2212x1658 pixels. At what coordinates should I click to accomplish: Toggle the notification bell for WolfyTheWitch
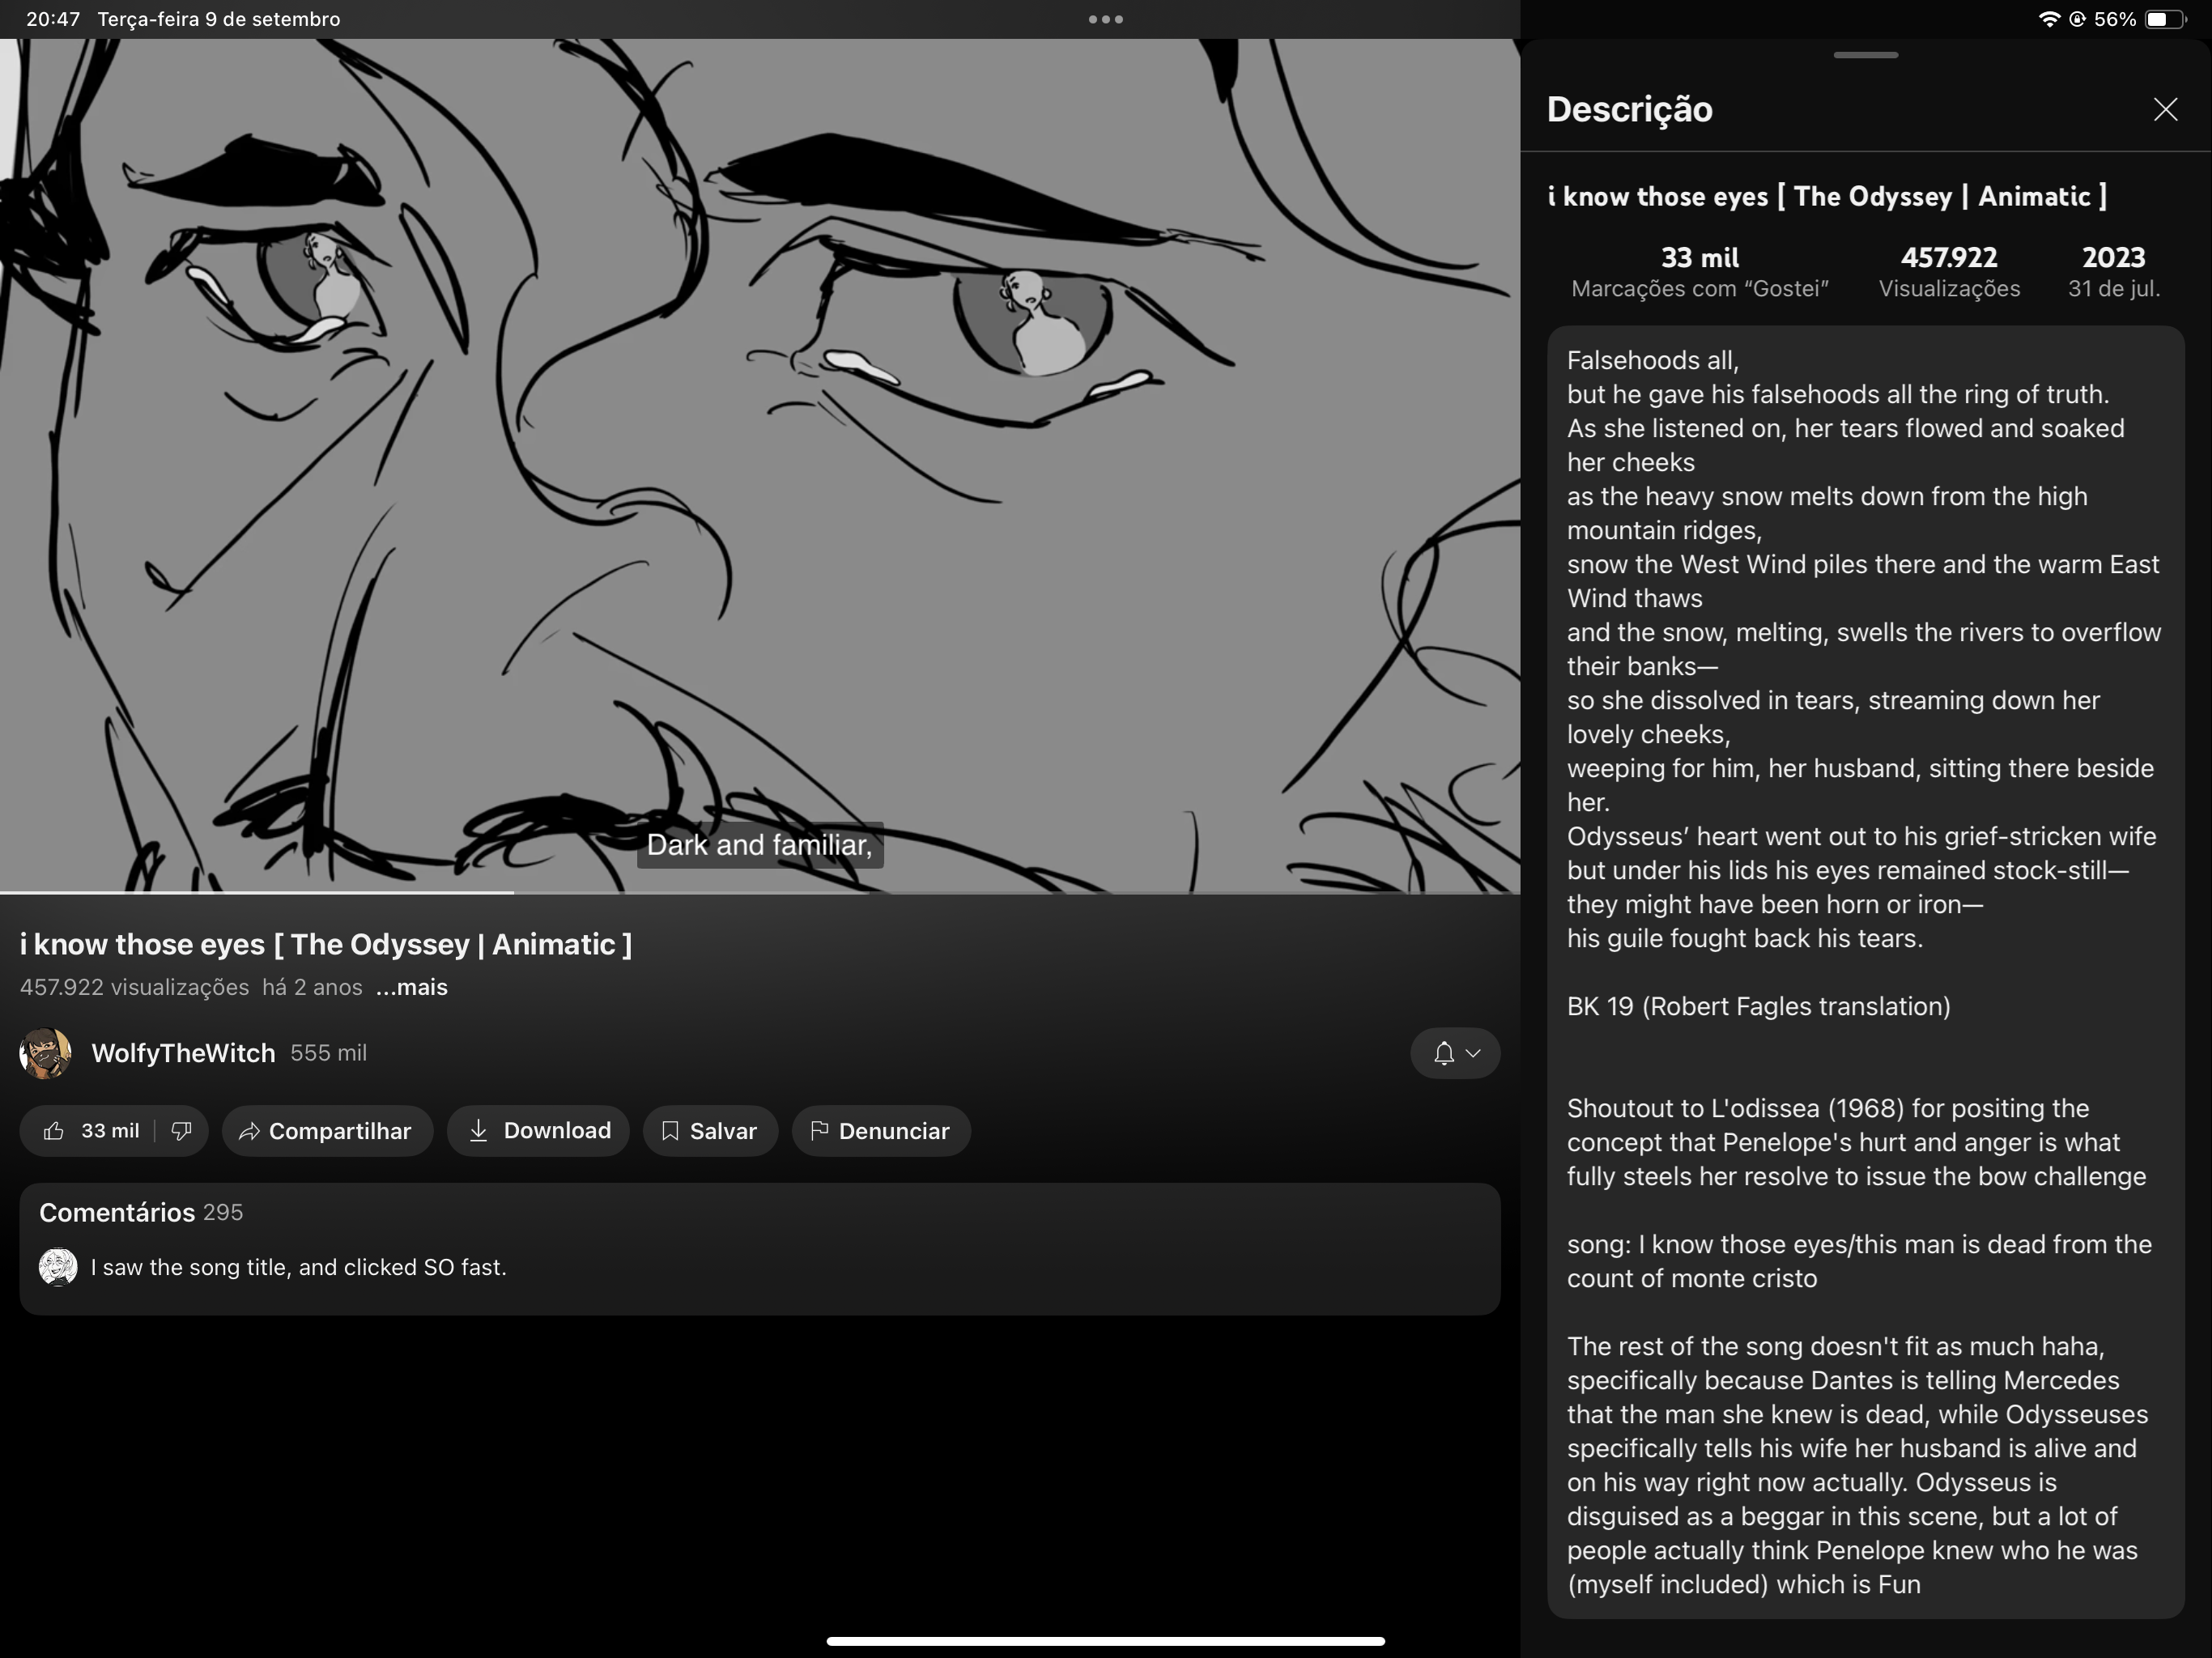1443,1053
